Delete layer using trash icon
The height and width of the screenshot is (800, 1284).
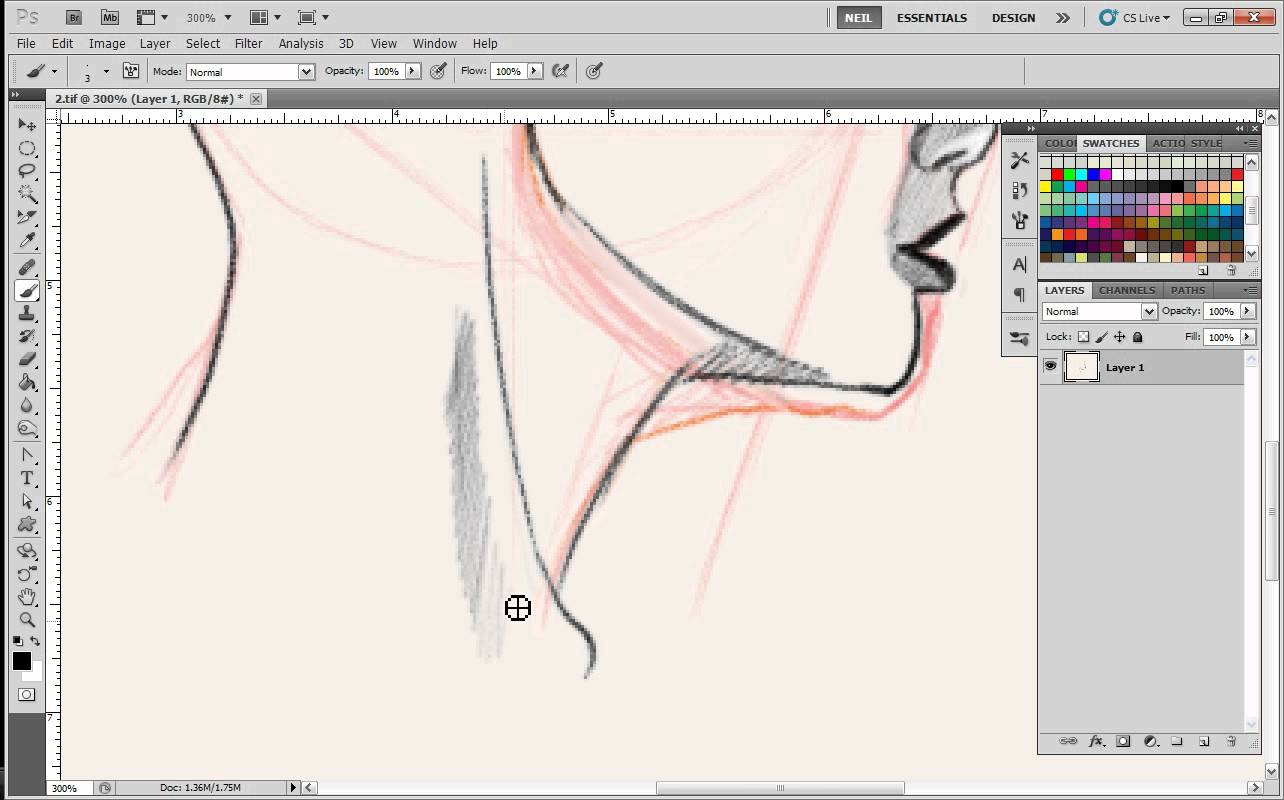click(x=1231, y=741)
